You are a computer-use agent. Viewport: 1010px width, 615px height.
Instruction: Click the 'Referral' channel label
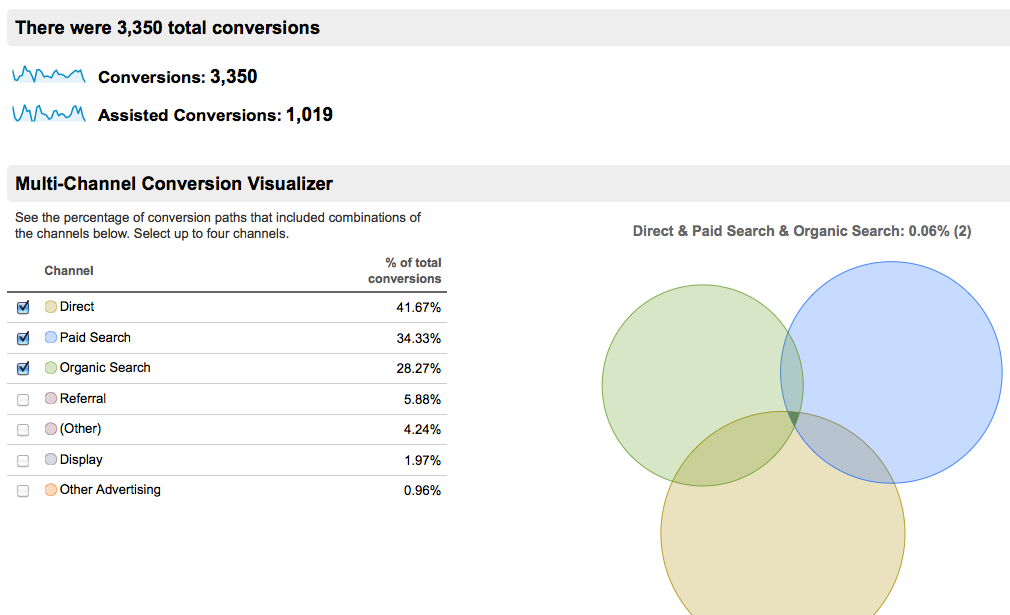pos(82,399)
